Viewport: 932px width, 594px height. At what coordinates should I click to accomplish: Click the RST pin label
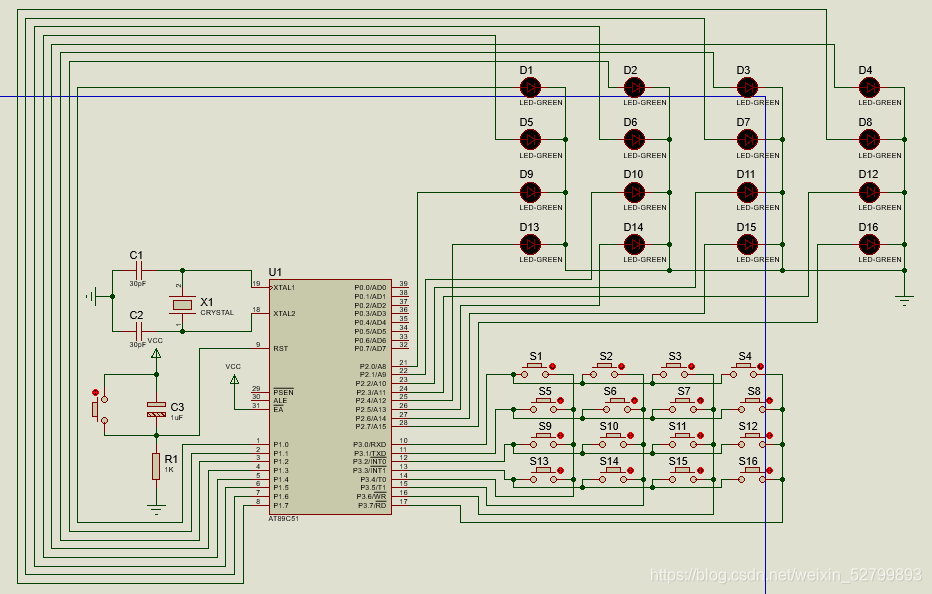(281, 348)
